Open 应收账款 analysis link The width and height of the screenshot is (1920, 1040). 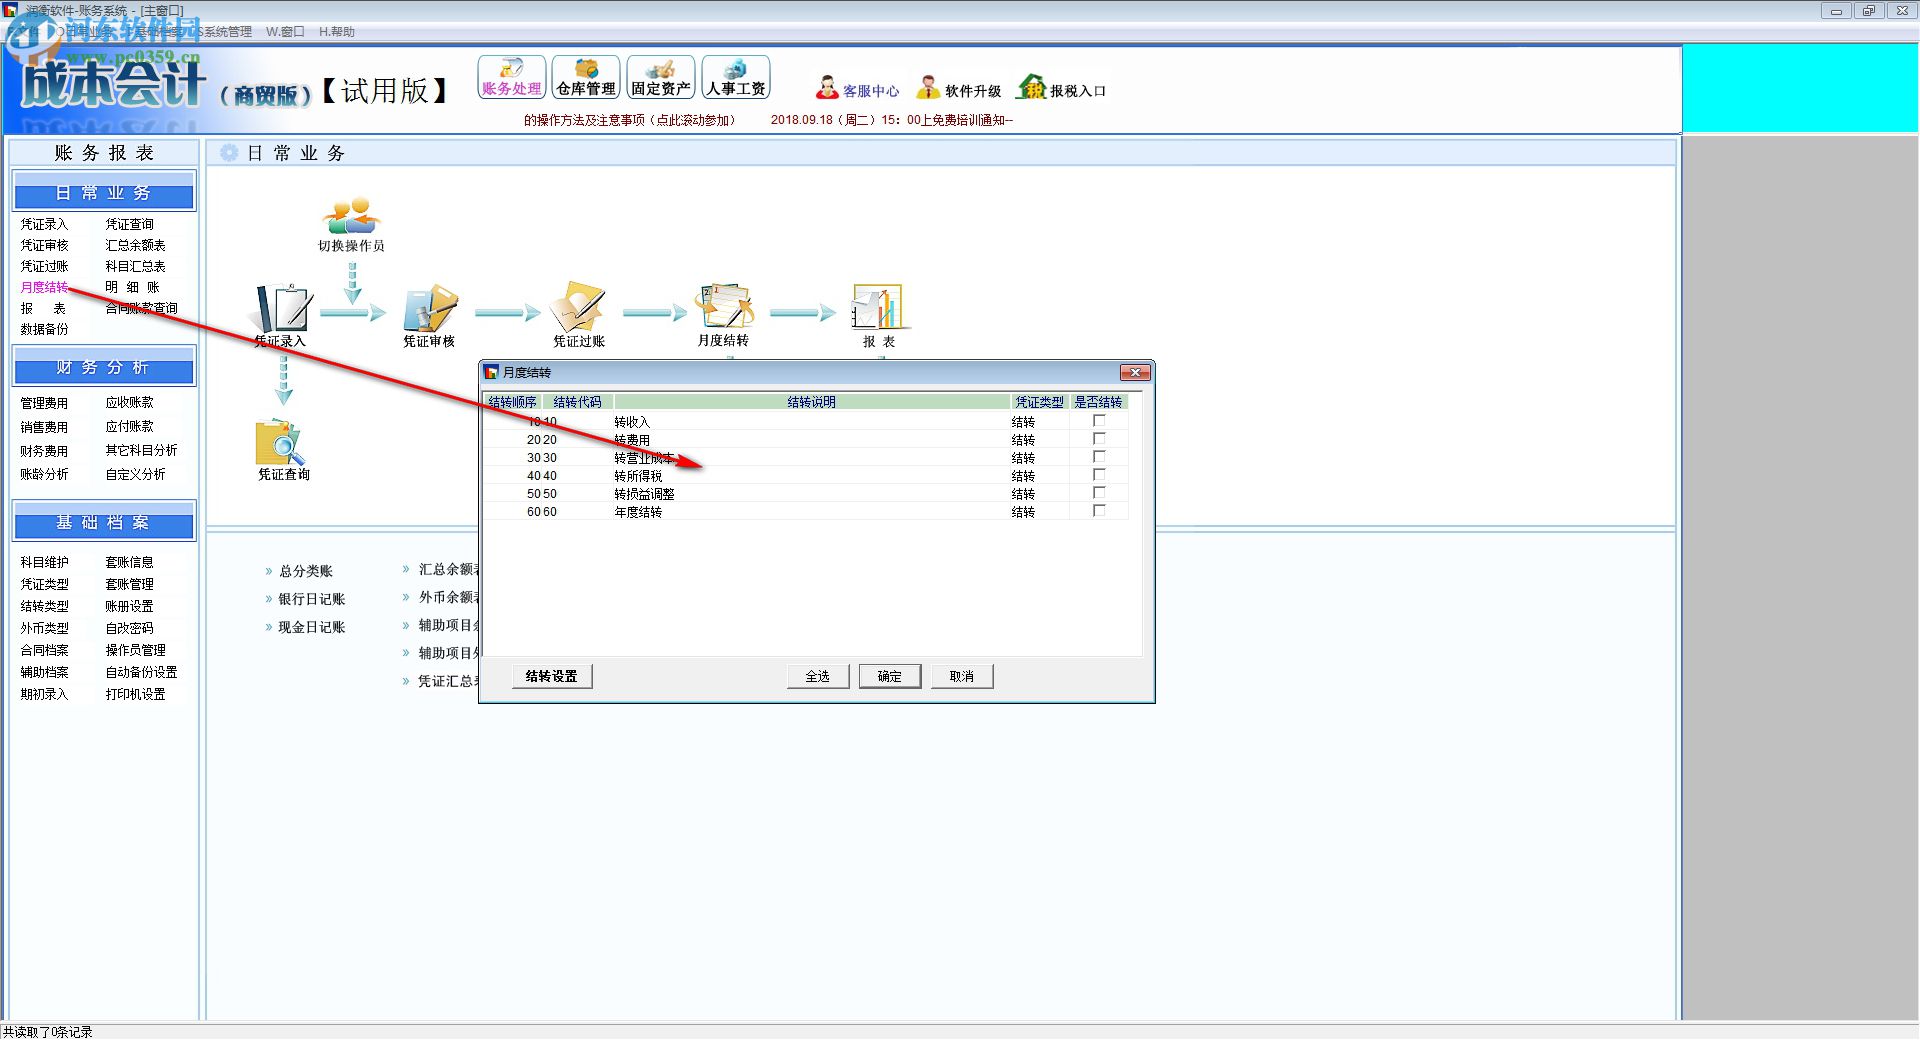click(x=130, y=402)
